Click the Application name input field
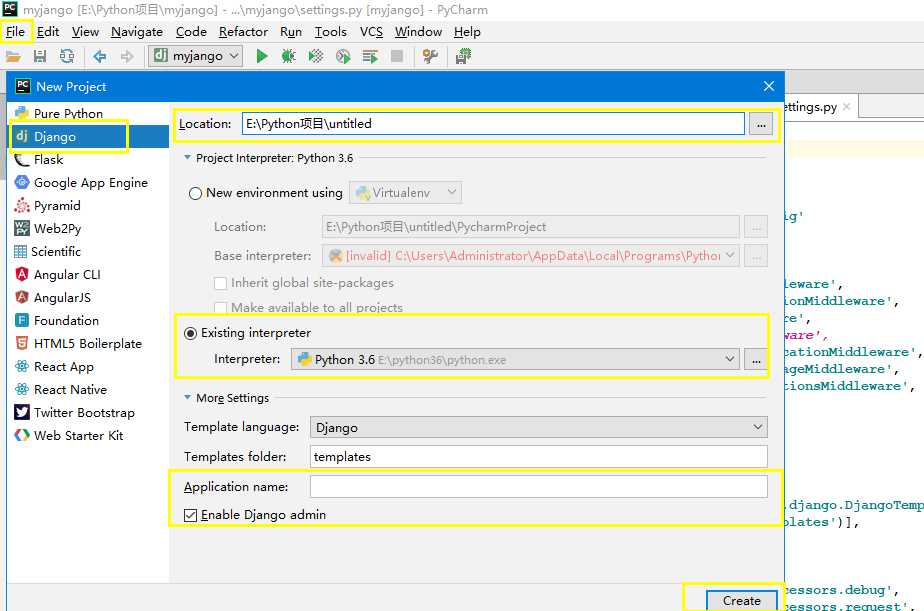 539,487
